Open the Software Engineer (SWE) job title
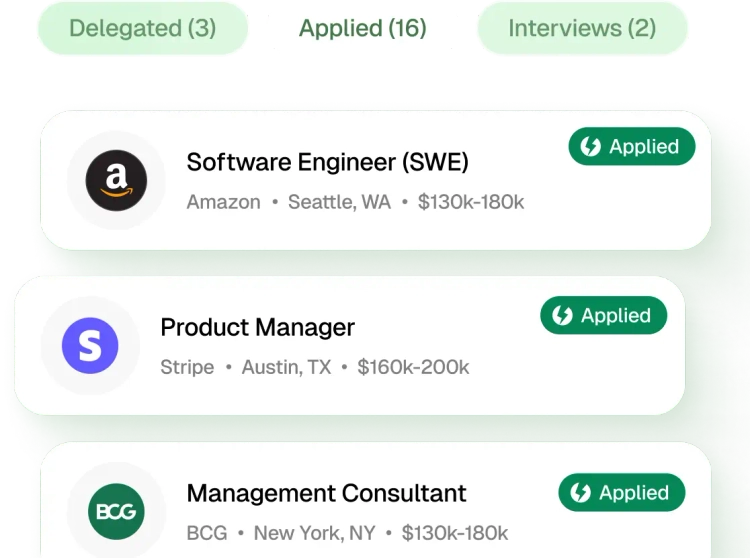Screen dimensions: 750x558 point(327,162)
